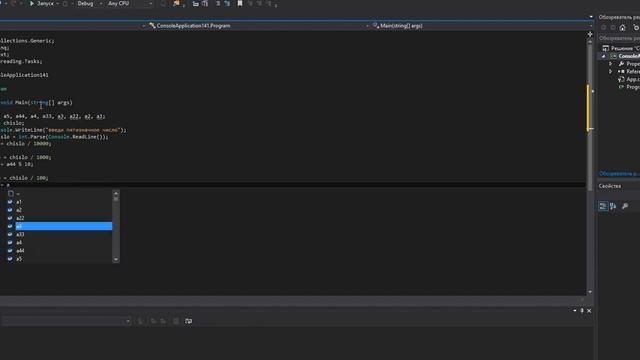Click the field icon beside a1 in IntelliSense
This screenshot has width=640, height=360.
pos(10,202)
